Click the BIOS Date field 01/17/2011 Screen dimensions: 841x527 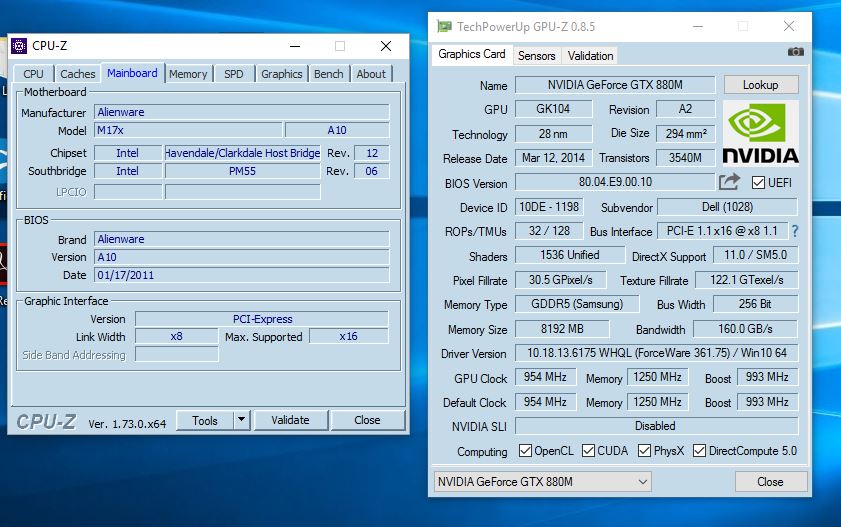pos(241,275)
